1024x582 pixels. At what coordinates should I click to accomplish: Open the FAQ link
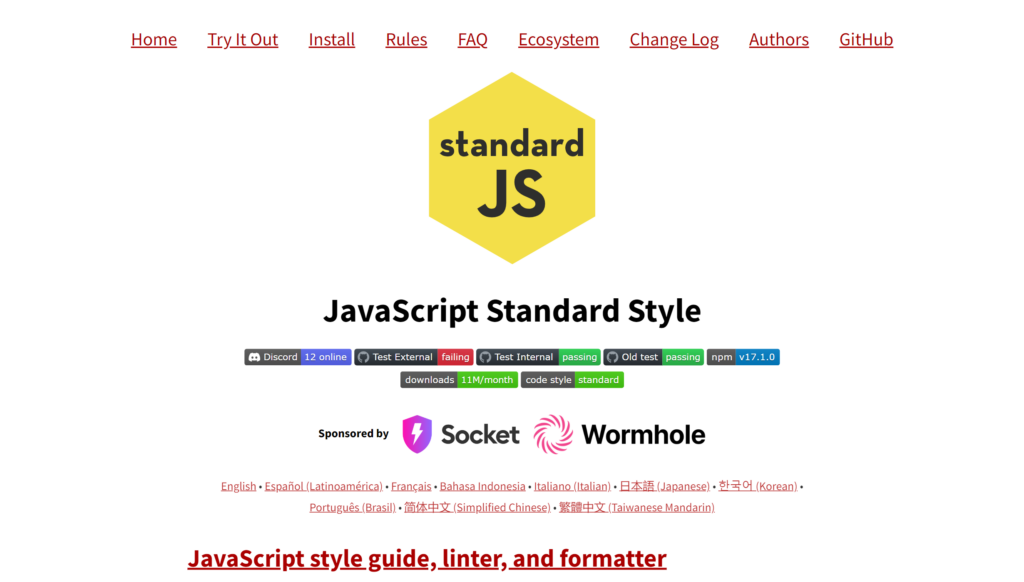tap(472, 39)
